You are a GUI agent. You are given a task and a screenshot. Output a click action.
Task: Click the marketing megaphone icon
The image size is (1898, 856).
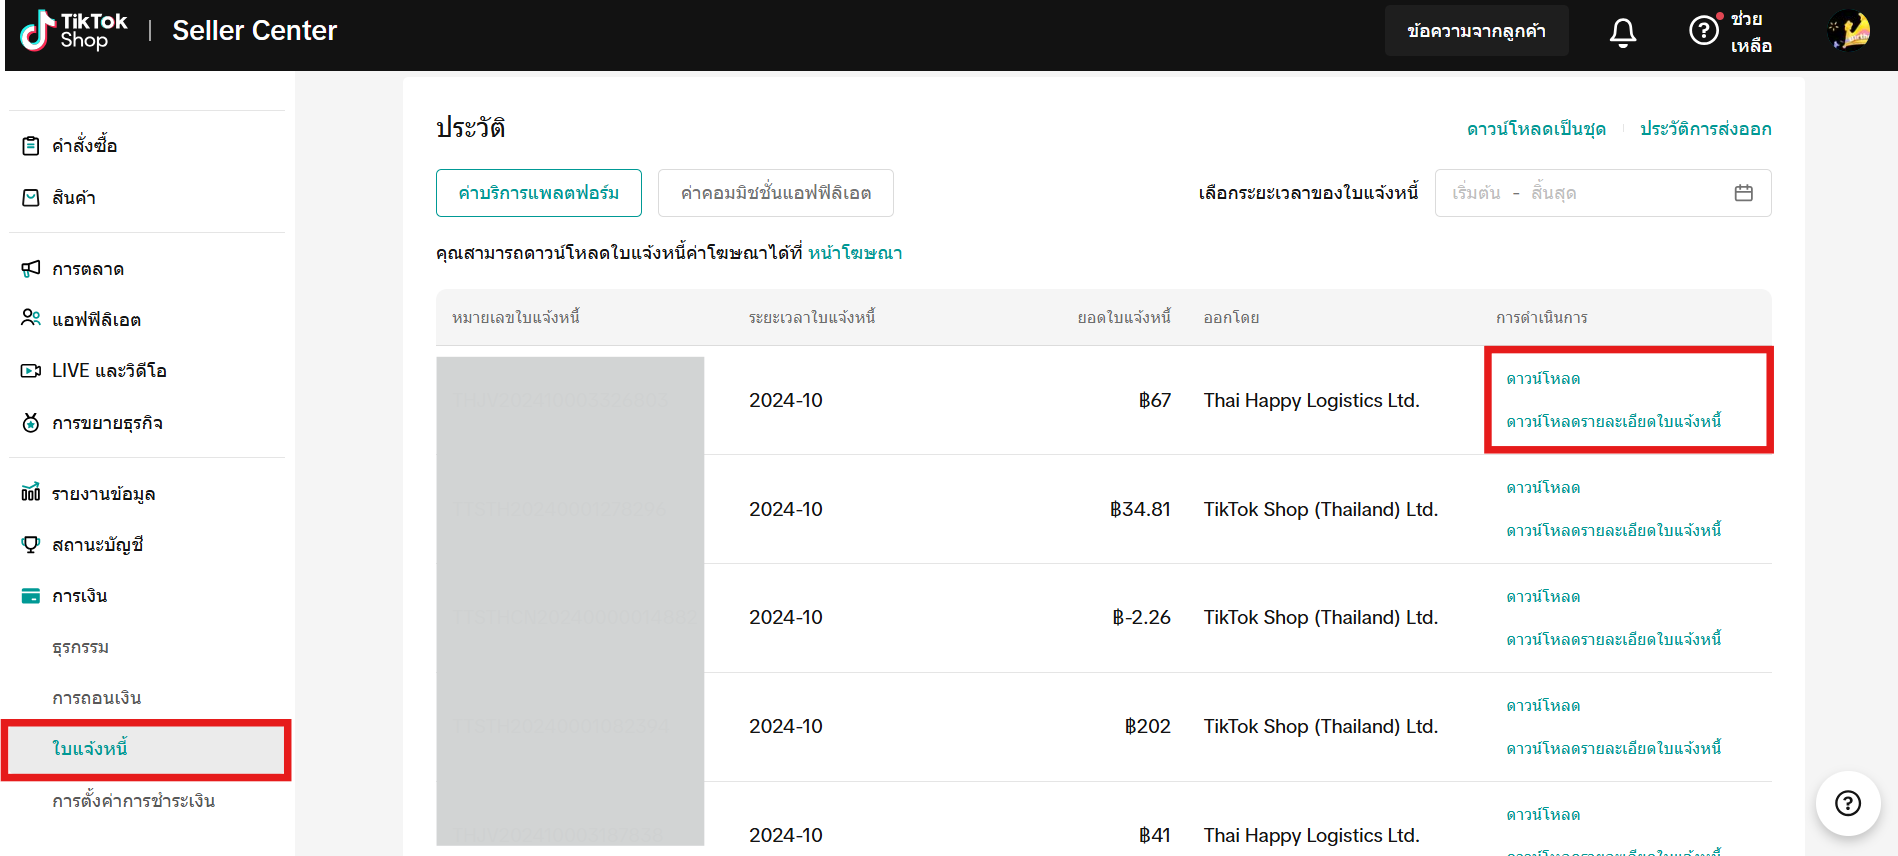pos(31,269)
